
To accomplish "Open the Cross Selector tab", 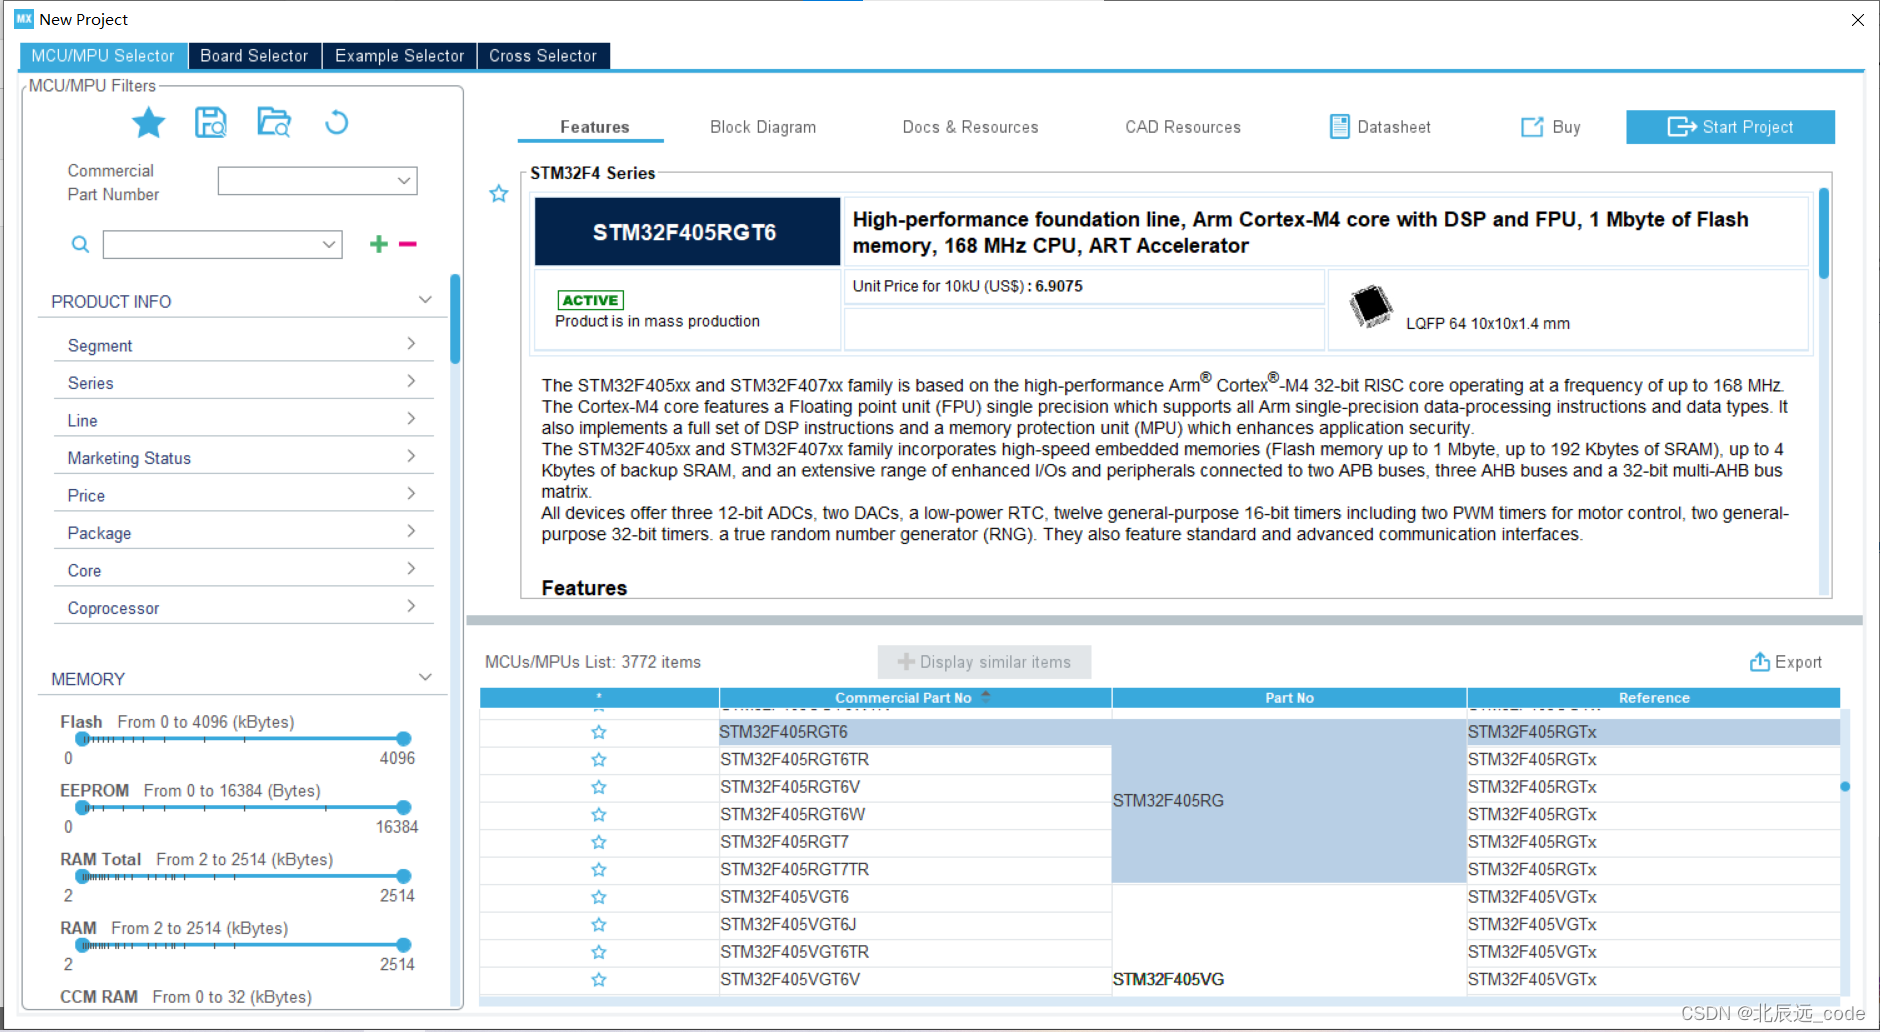I will click(x=543, y=56).
